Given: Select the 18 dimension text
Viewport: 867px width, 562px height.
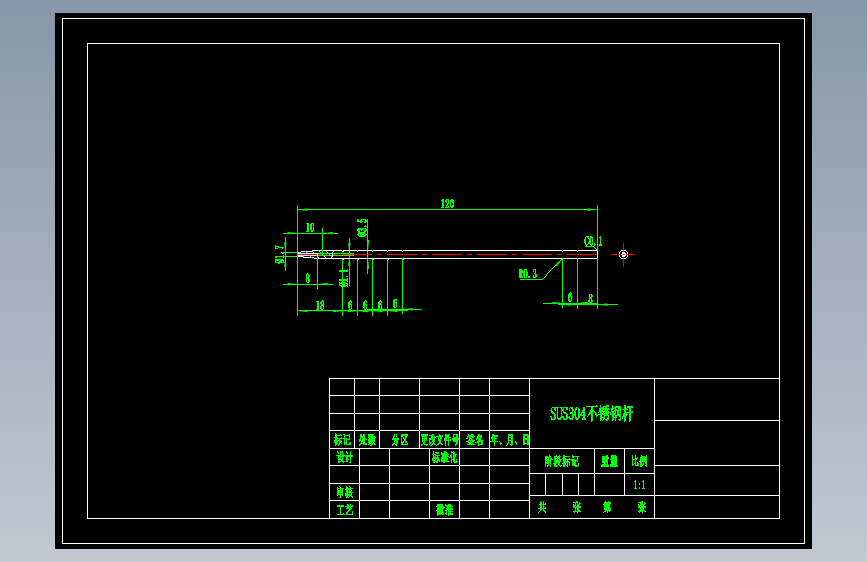Looking at the screenshot, I should [x=320, y=305].
